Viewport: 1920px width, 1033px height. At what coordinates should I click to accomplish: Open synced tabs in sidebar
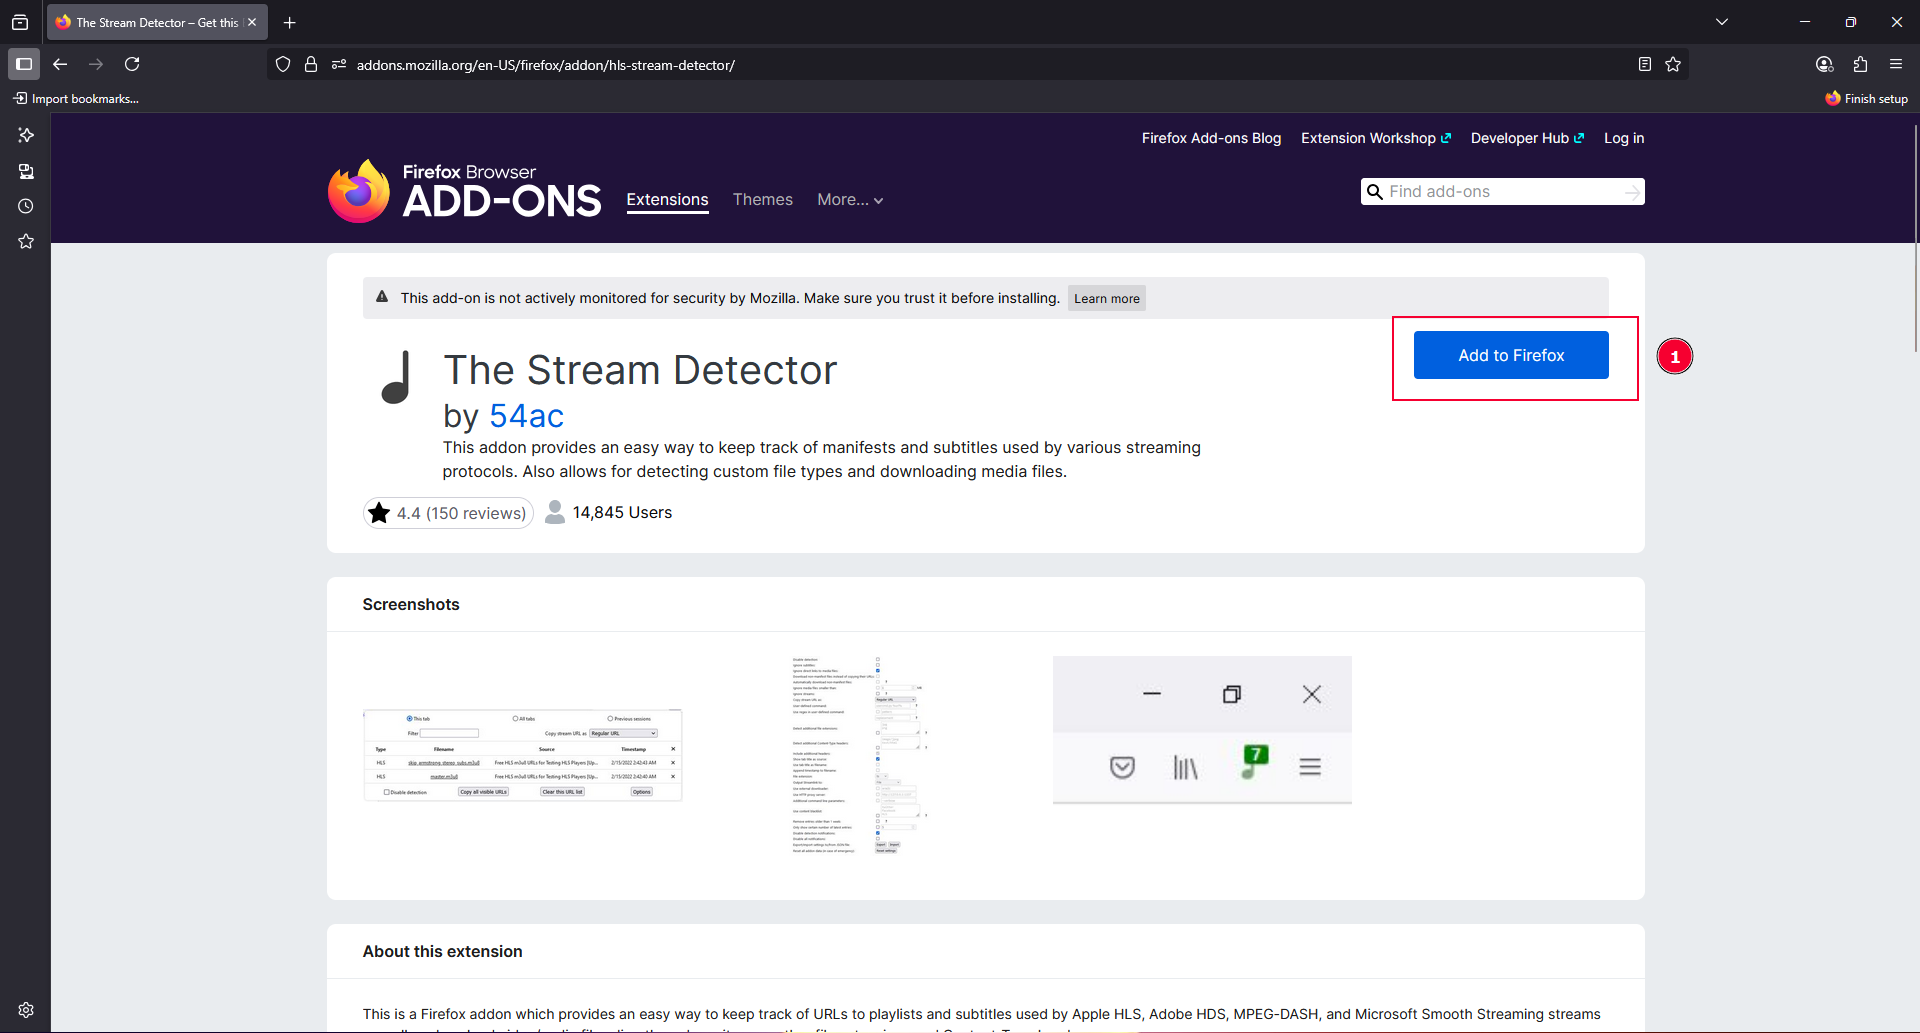click(26, 171)
